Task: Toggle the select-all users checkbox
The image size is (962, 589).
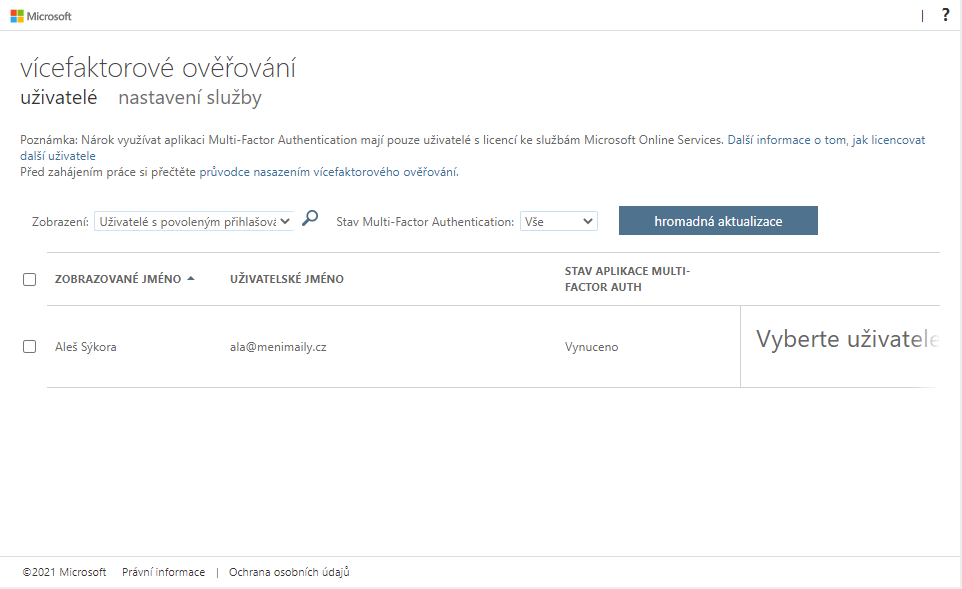Action: [x=29, y=279]
